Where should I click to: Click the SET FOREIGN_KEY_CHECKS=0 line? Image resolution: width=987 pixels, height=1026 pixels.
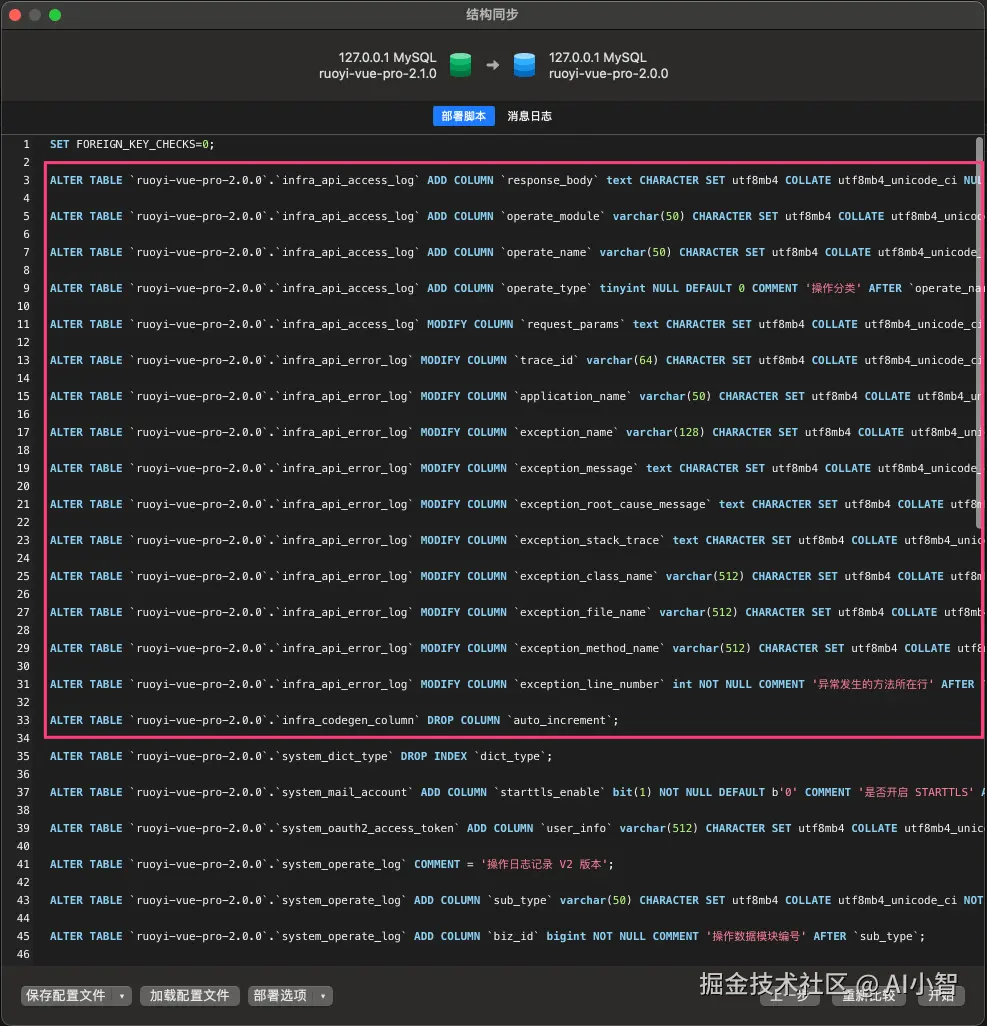132,144
